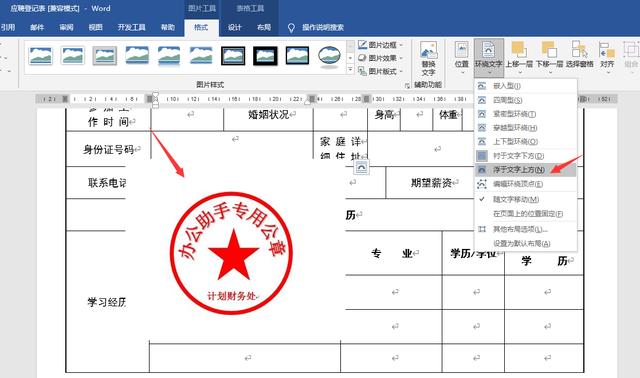Click 编辑环绕顶点(E) edit wrap points
This screenshot has width=640, height=378.
[x=526, y=184]
